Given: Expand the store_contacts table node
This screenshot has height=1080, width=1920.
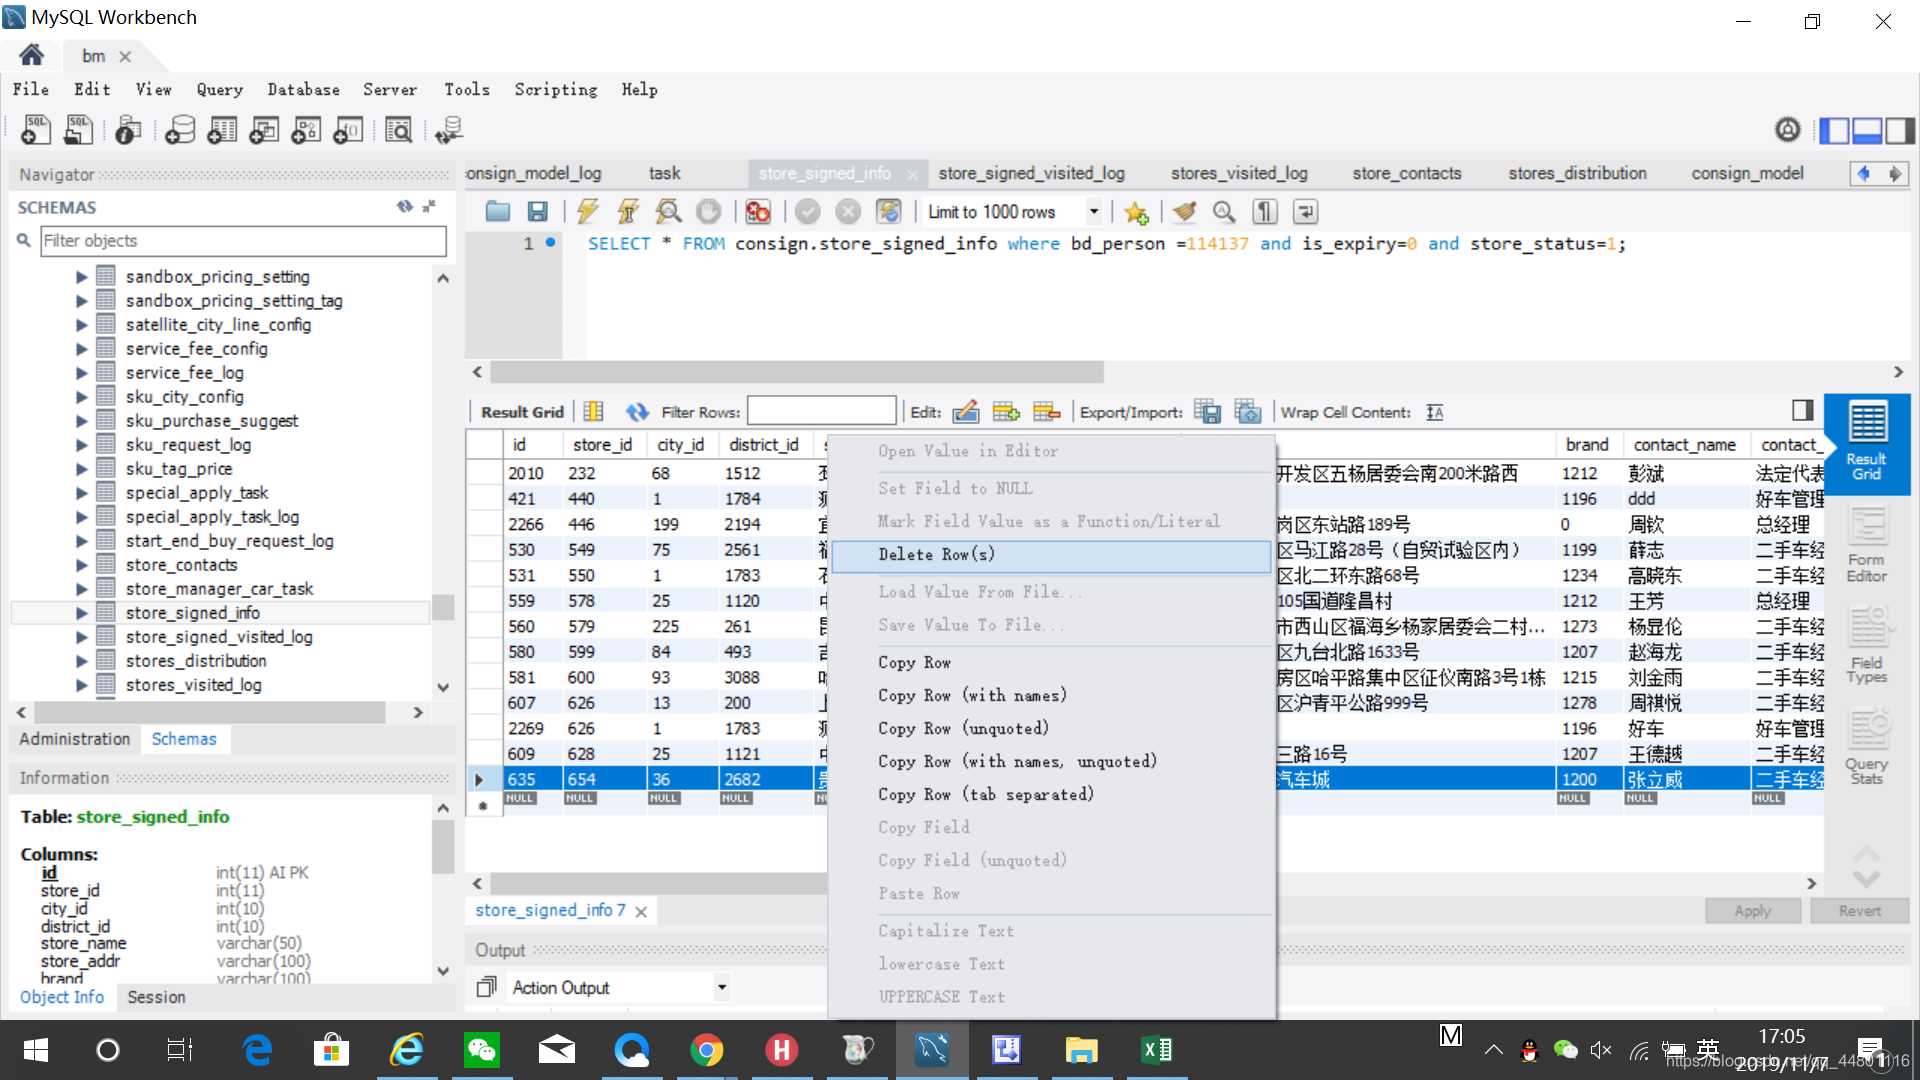Looking at the screenshot, I should (x=82, y=565).
